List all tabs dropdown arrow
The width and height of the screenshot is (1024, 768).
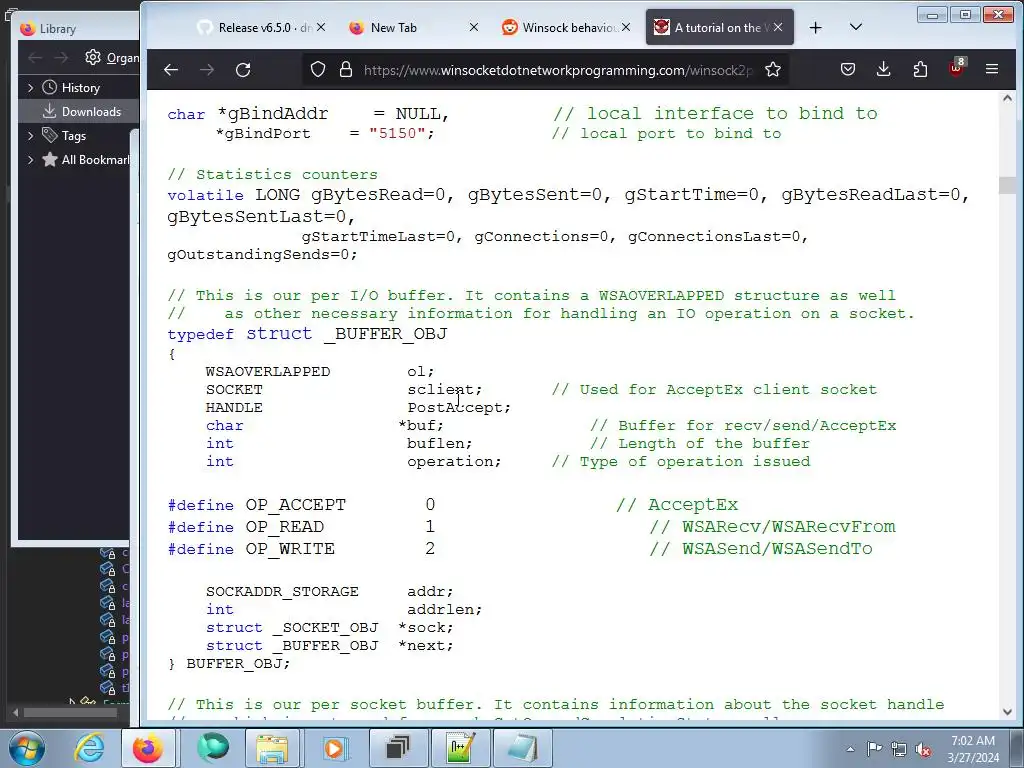coord(856,27)
